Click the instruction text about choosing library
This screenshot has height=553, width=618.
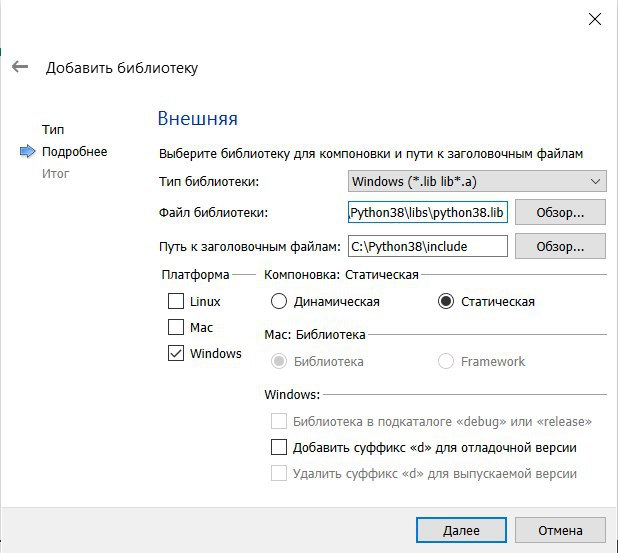pos(371,153)
